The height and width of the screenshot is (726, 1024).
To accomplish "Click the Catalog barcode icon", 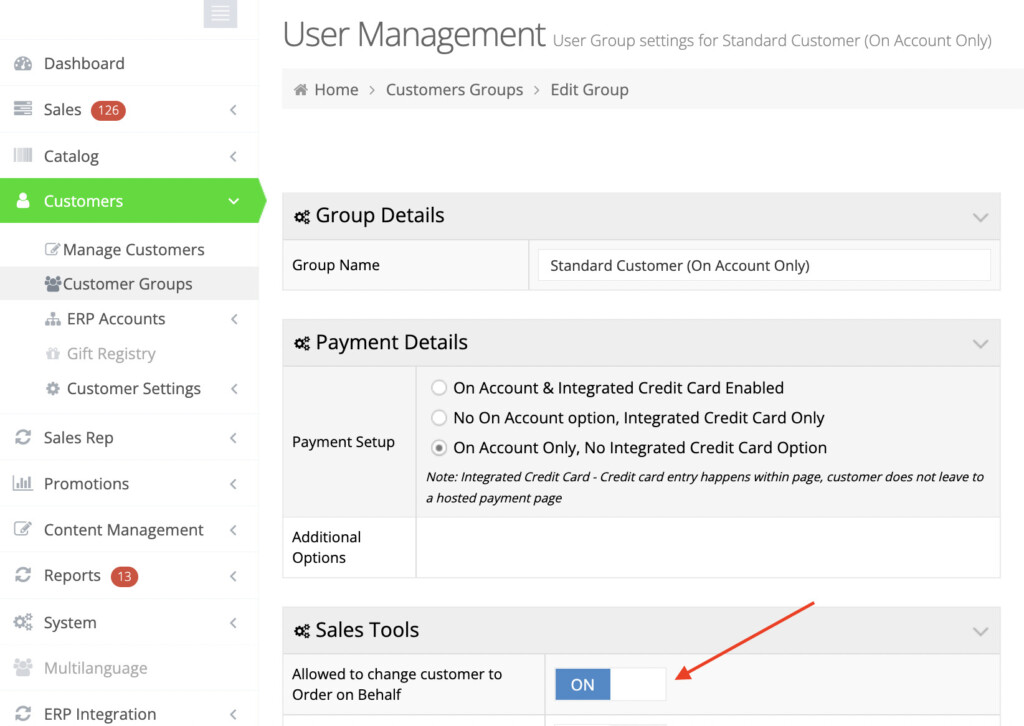I will pyautogui.click(x=23, y=155).
